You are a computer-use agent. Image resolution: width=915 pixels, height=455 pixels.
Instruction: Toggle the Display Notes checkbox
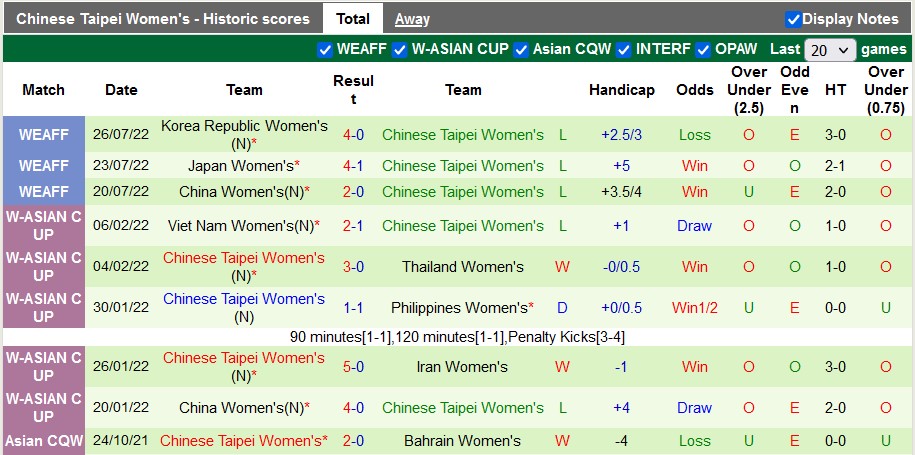point(793,19)
